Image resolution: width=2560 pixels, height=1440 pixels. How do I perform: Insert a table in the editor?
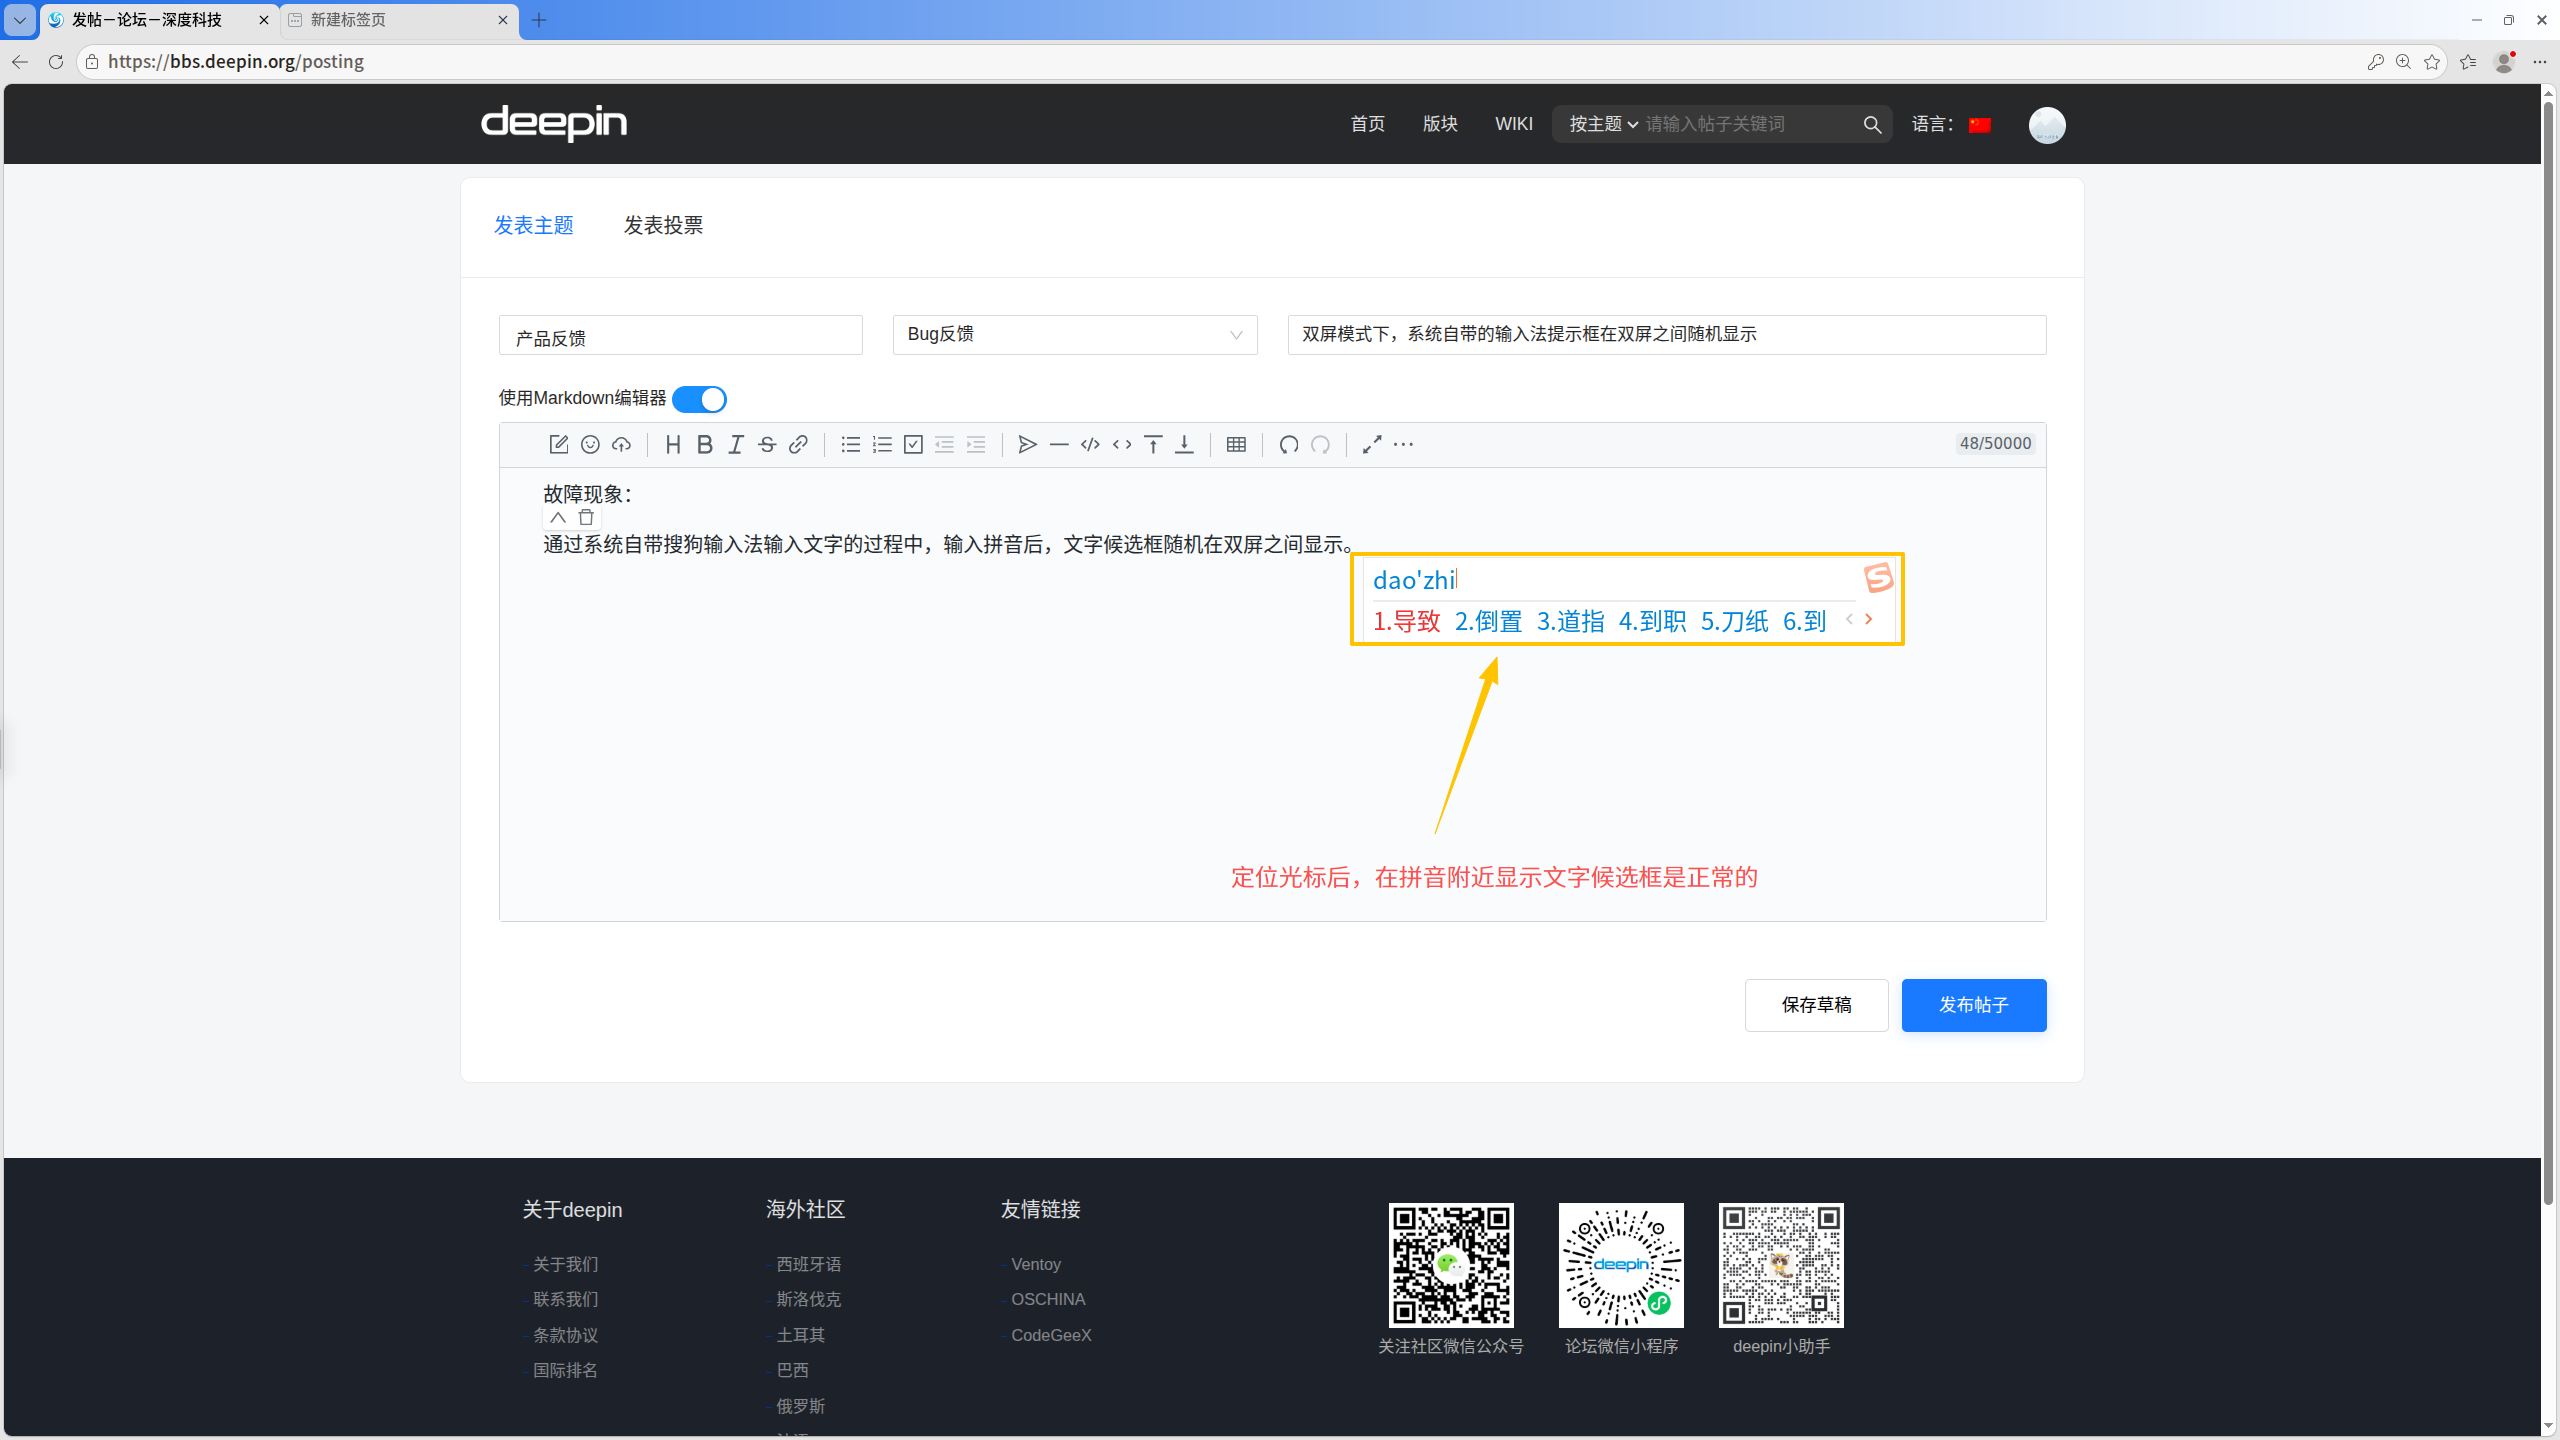coord(1236,444)
